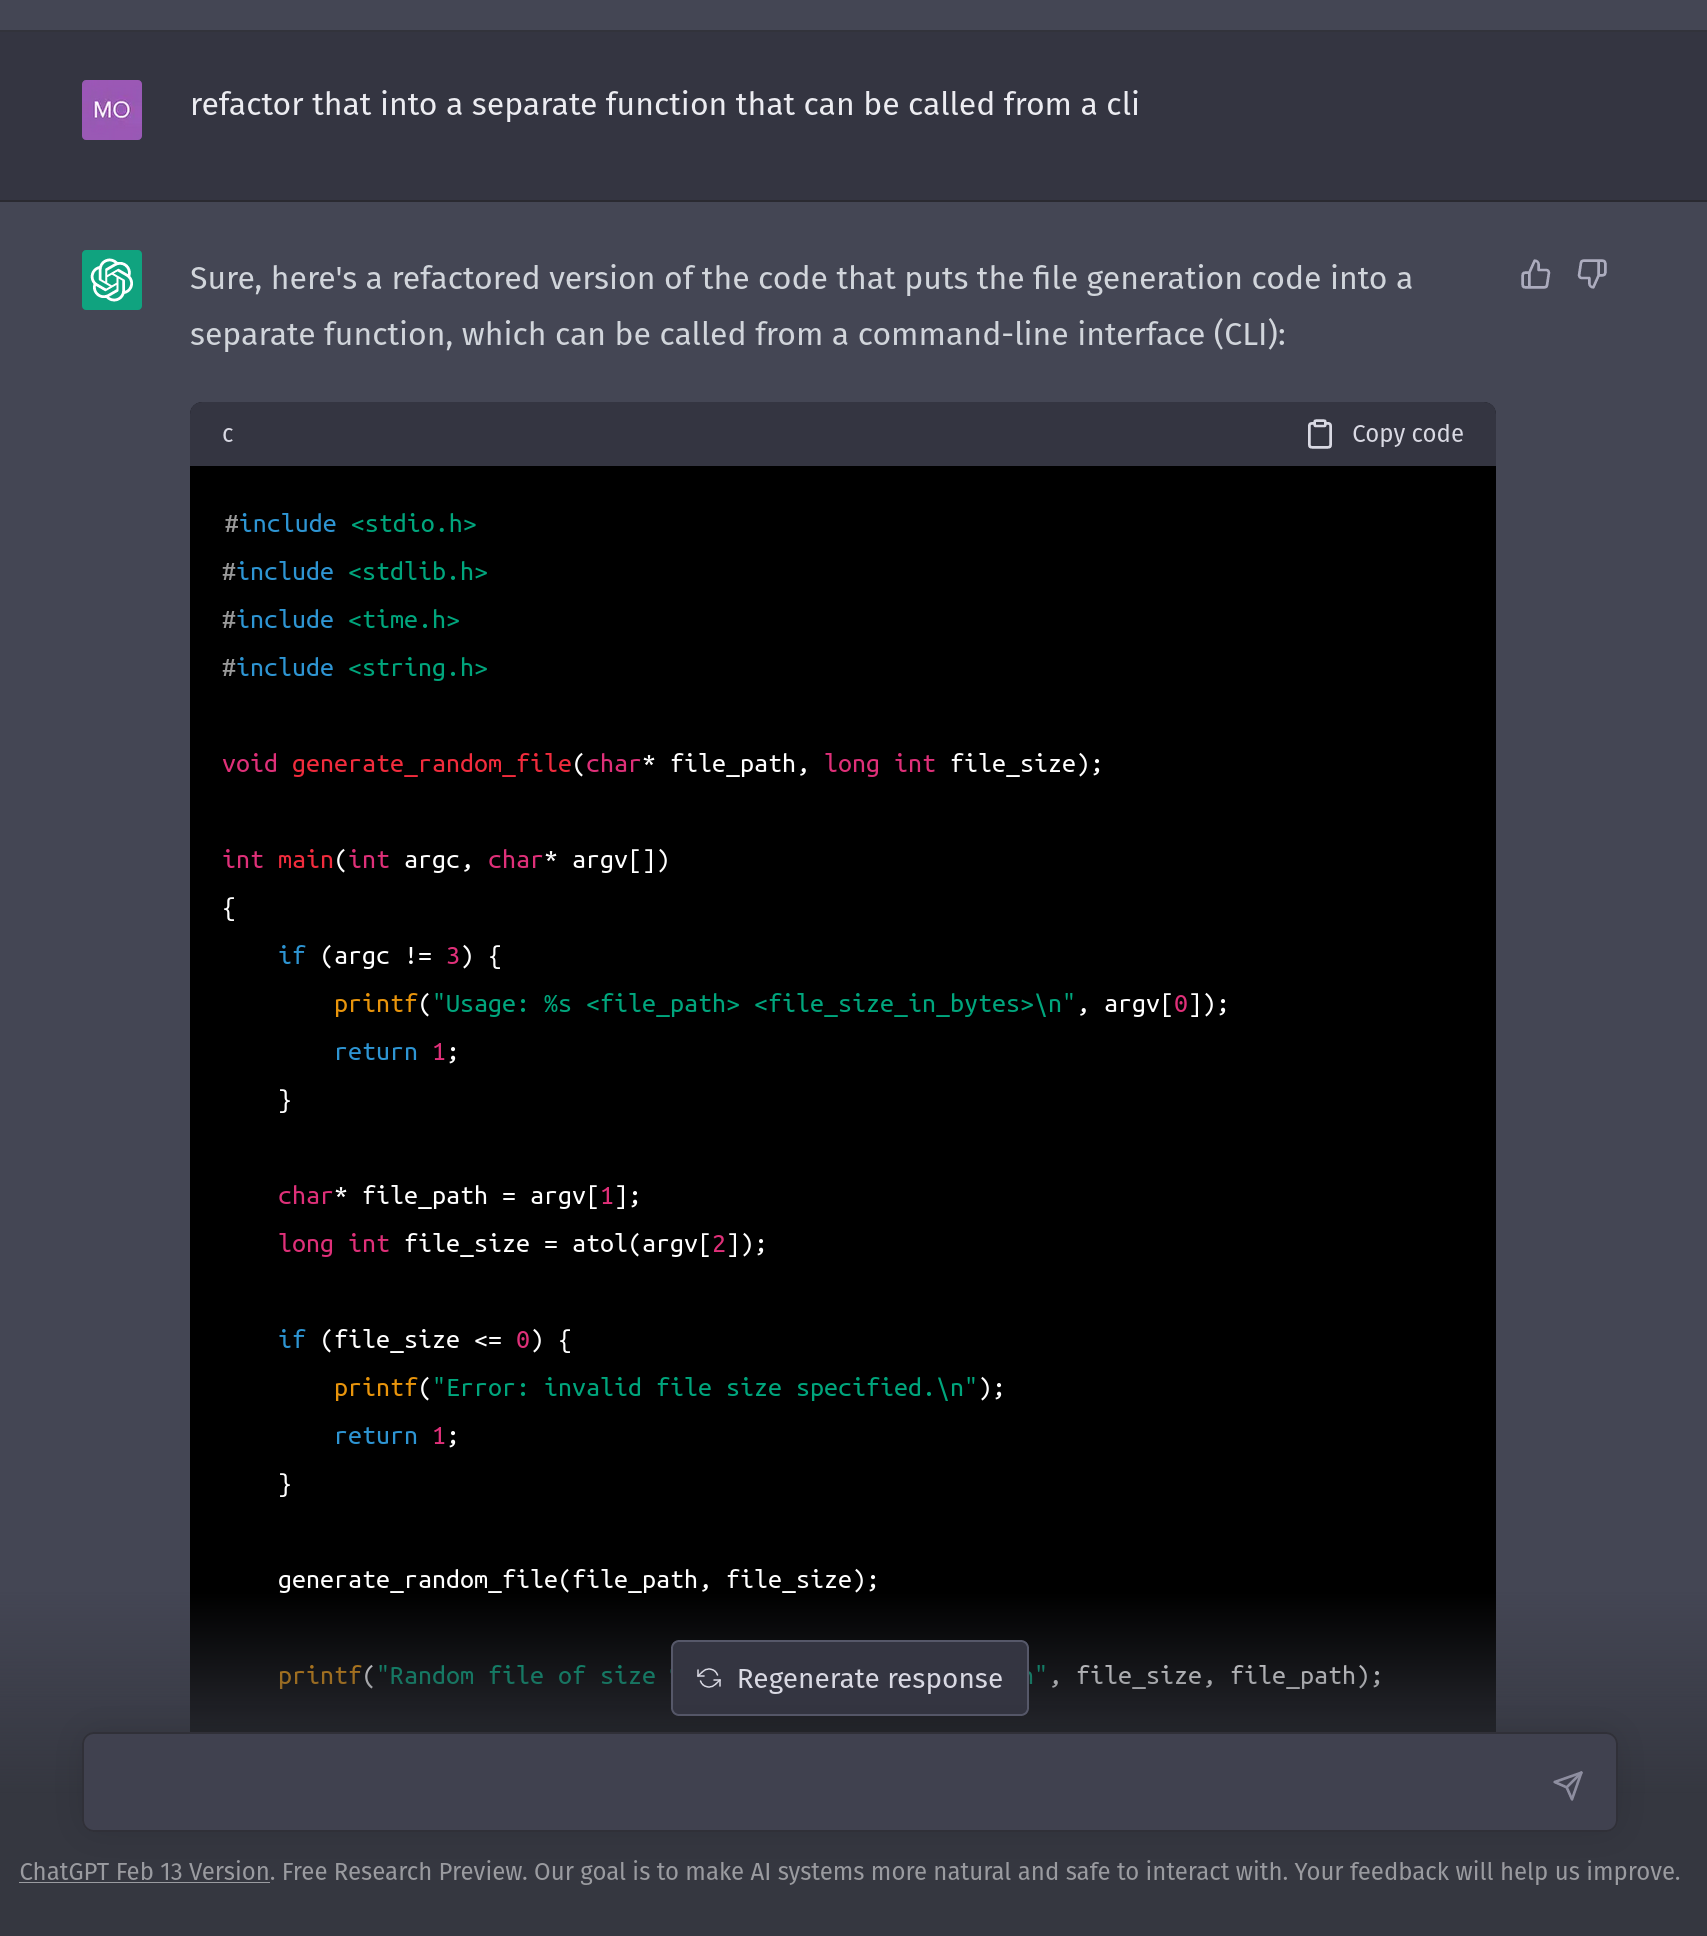Click the MO user avatar
The image size is (1707, 1936).
pyautogui.click(x=112, y=110)
